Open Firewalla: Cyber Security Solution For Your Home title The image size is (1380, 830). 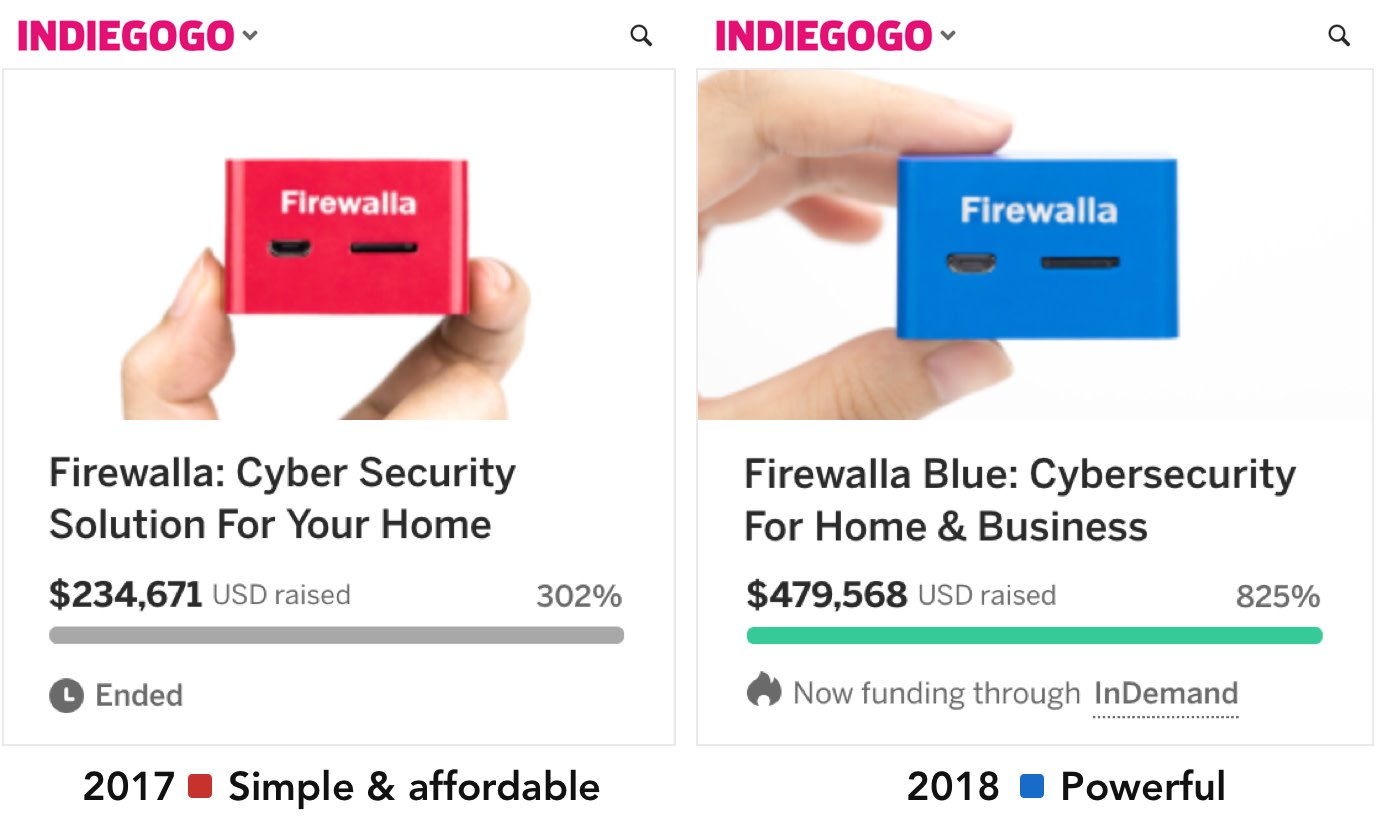click(282, 498)
